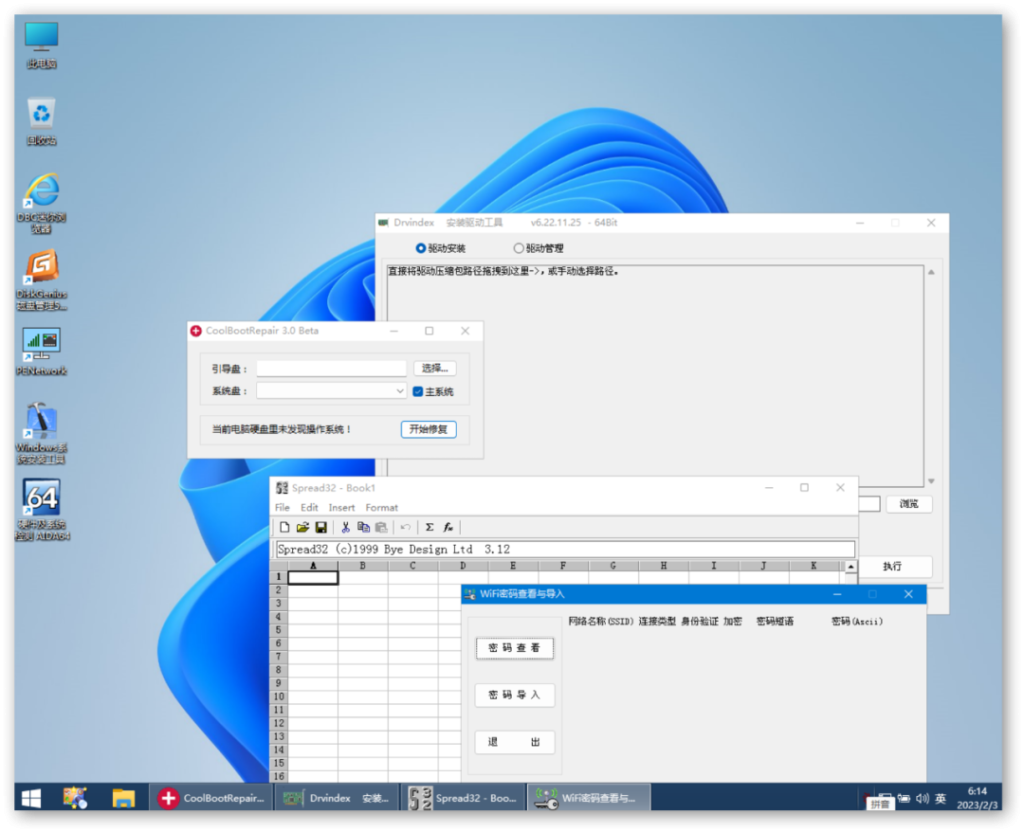
Task: Open This PC desktop icon
Action: (41, 46)
